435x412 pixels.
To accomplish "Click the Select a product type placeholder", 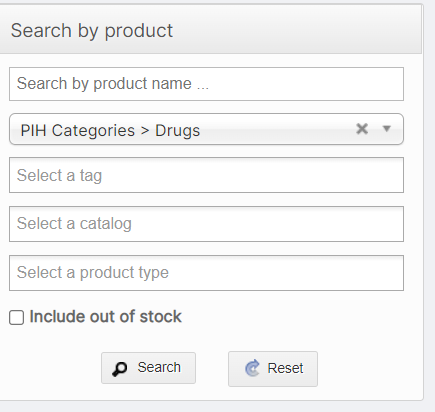I will tap(93, 273).
